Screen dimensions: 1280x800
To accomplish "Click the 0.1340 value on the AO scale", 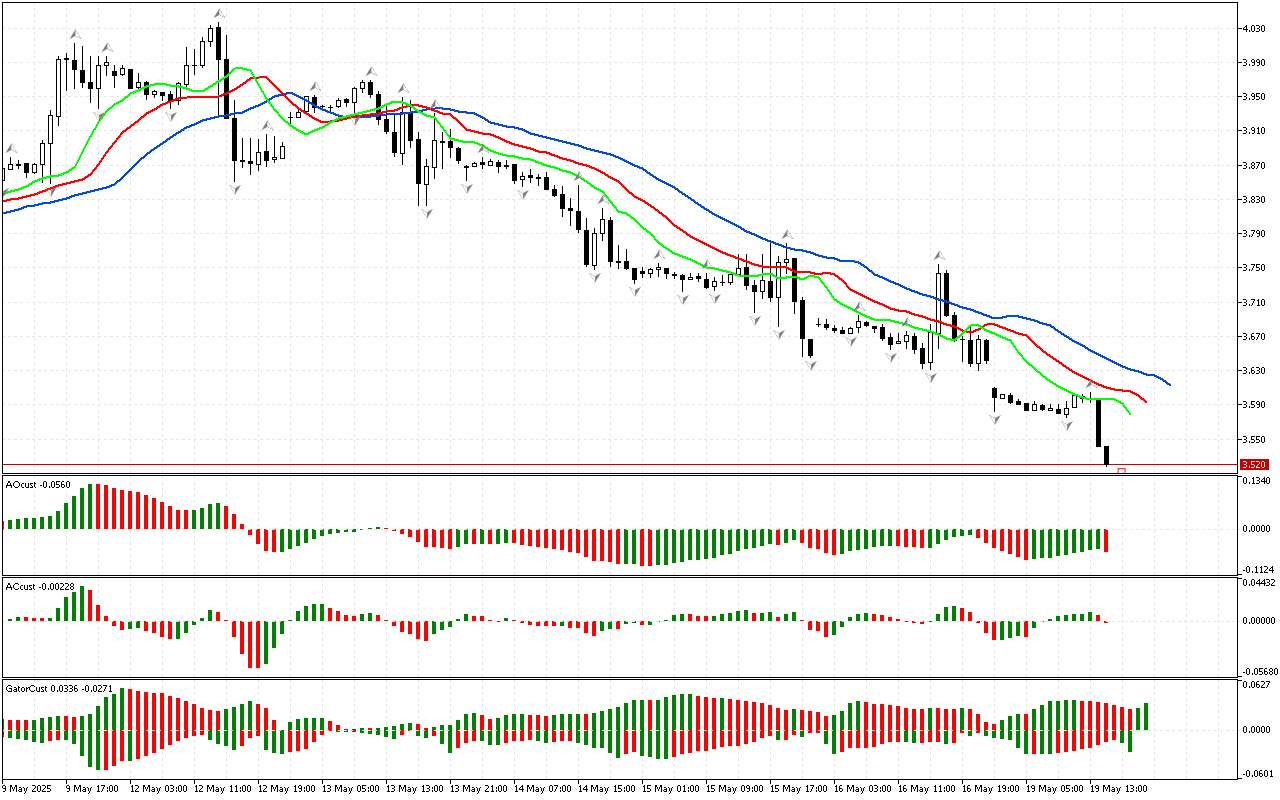I will tap(1255, 481).
